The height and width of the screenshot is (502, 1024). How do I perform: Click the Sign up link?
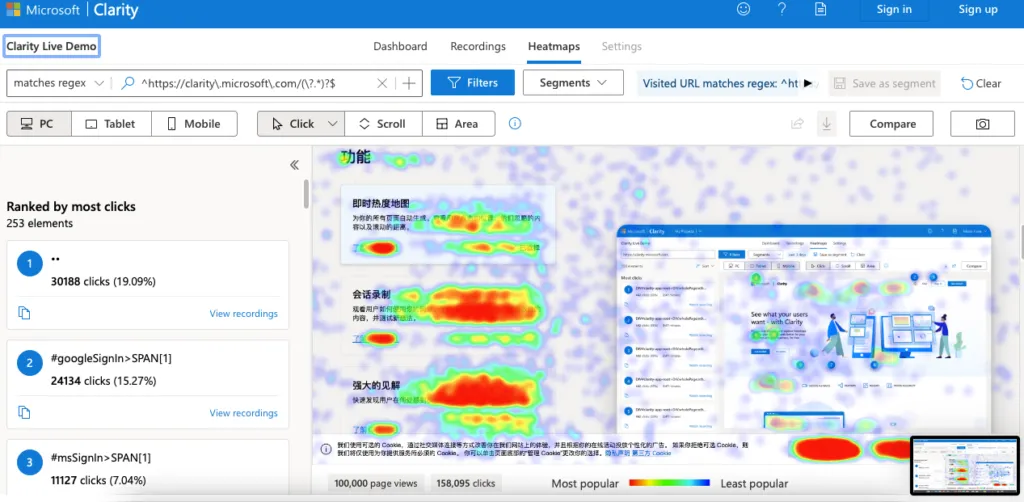978,9
